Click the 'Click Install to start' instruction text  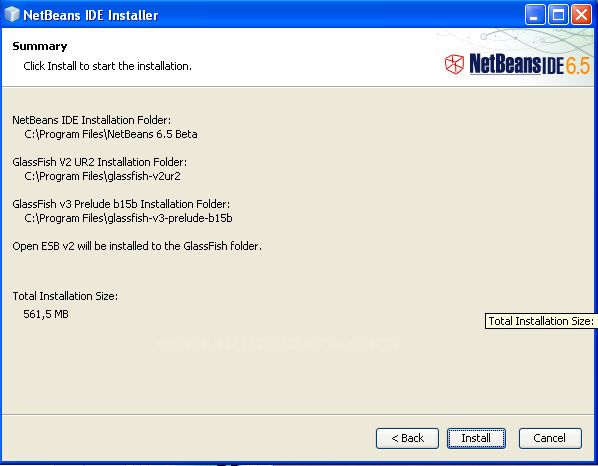(x=108, y=66)
